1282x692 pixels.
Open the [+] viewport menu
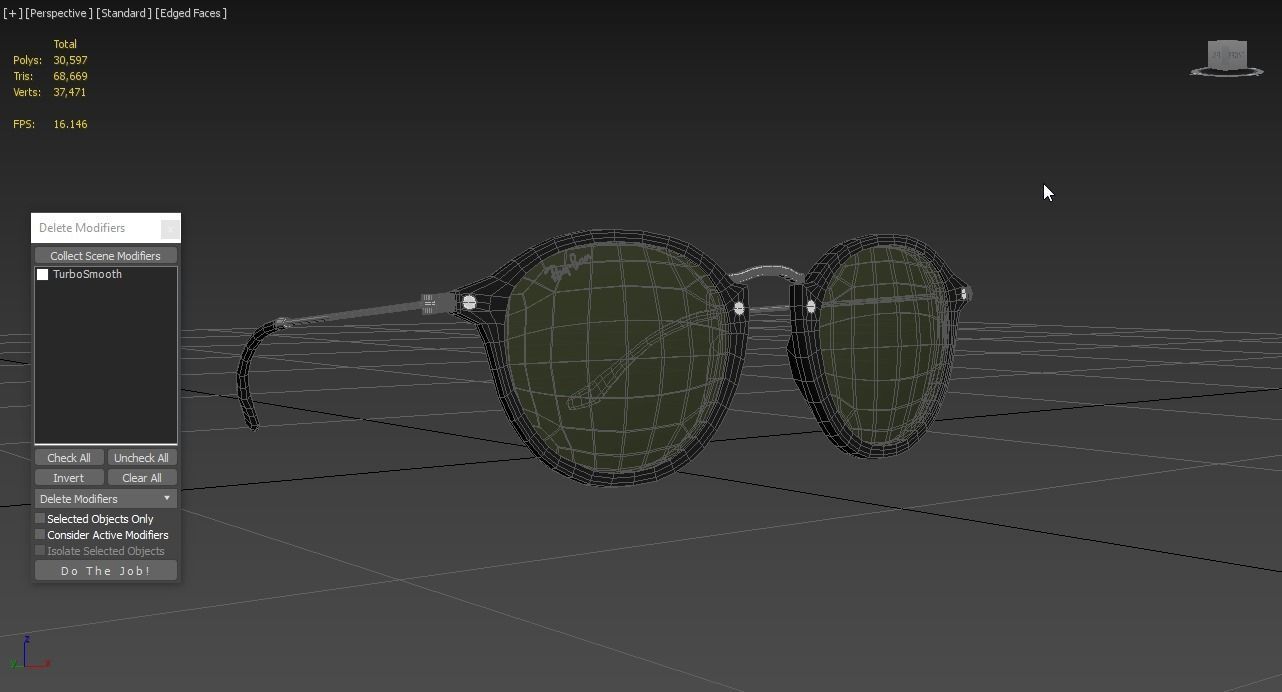12,13
